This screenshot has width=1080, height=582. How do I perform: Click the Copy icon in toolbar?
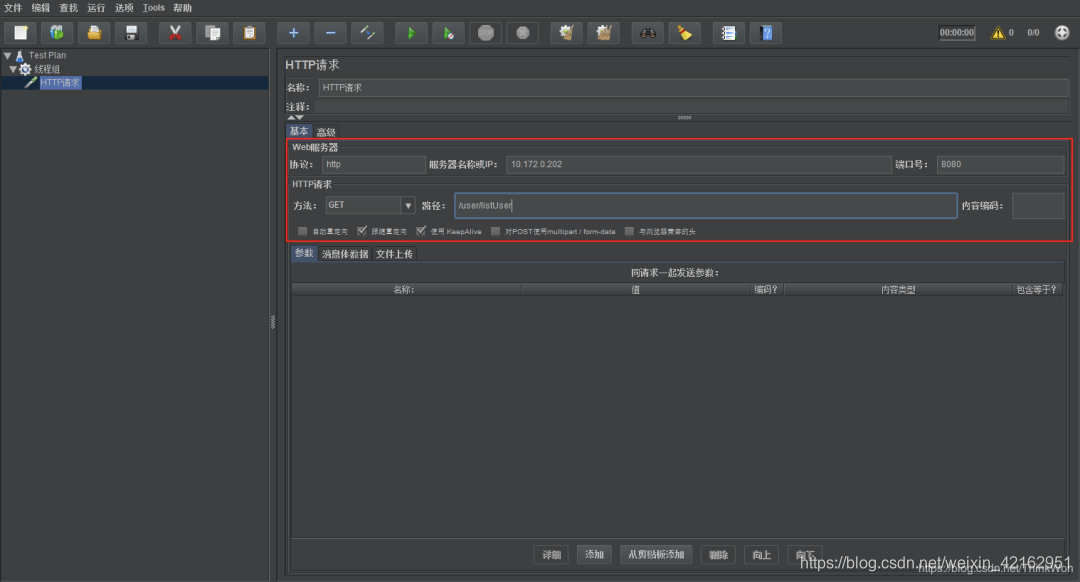[x=212, y=32]
